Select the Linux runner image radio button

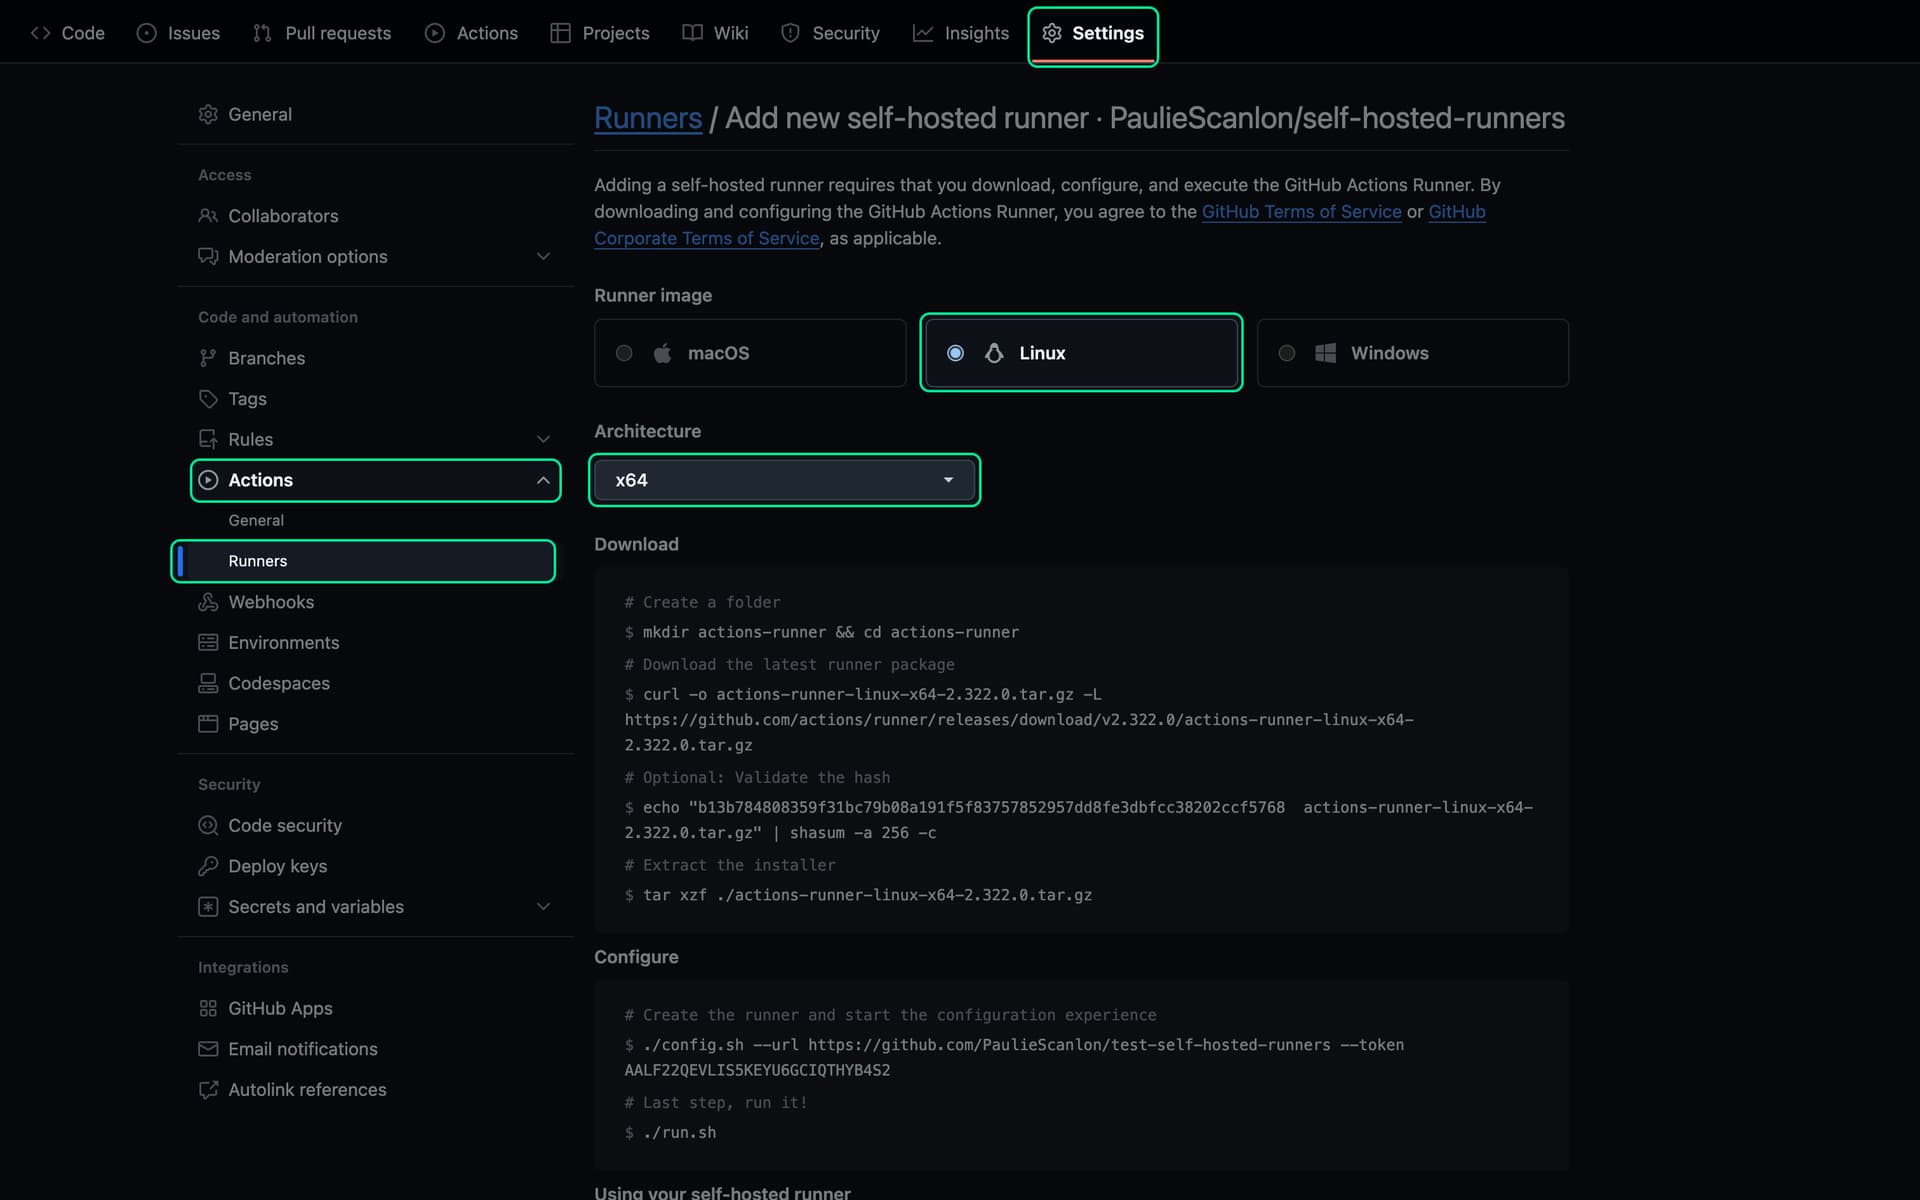(955, 352)
